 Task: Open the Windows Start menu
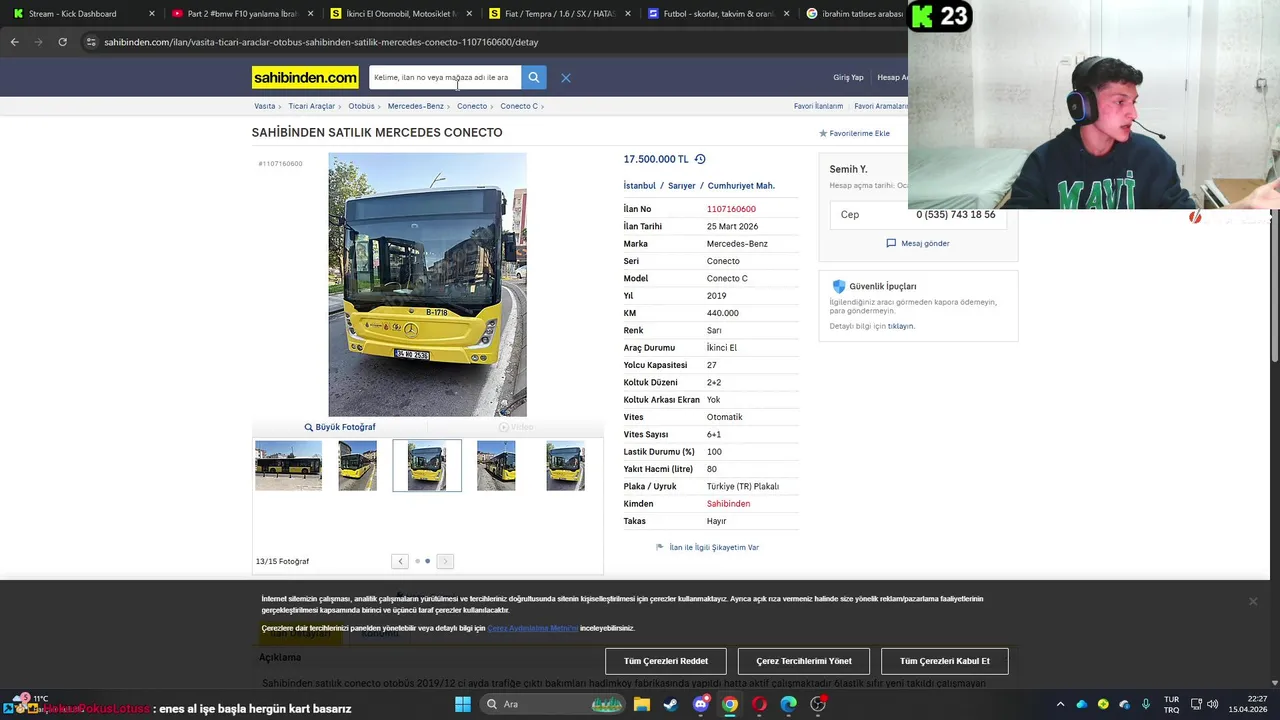(463, 704)
